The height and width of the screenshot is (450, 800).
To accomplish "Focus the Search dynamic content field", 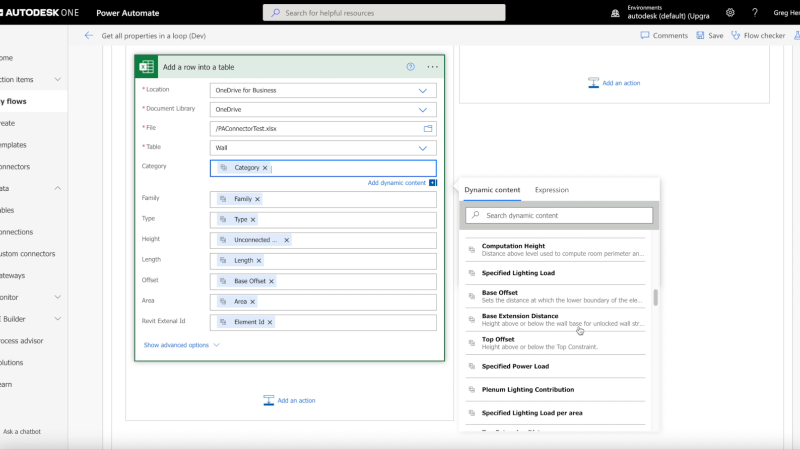I will pos(559,215).
